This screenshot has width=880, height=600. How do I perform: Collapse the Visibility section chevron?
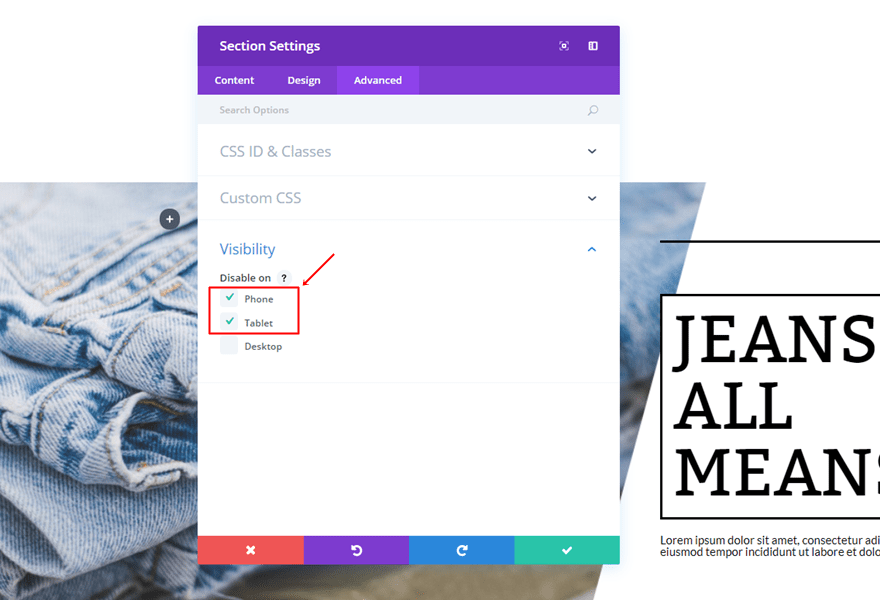(x=592, y=249)
